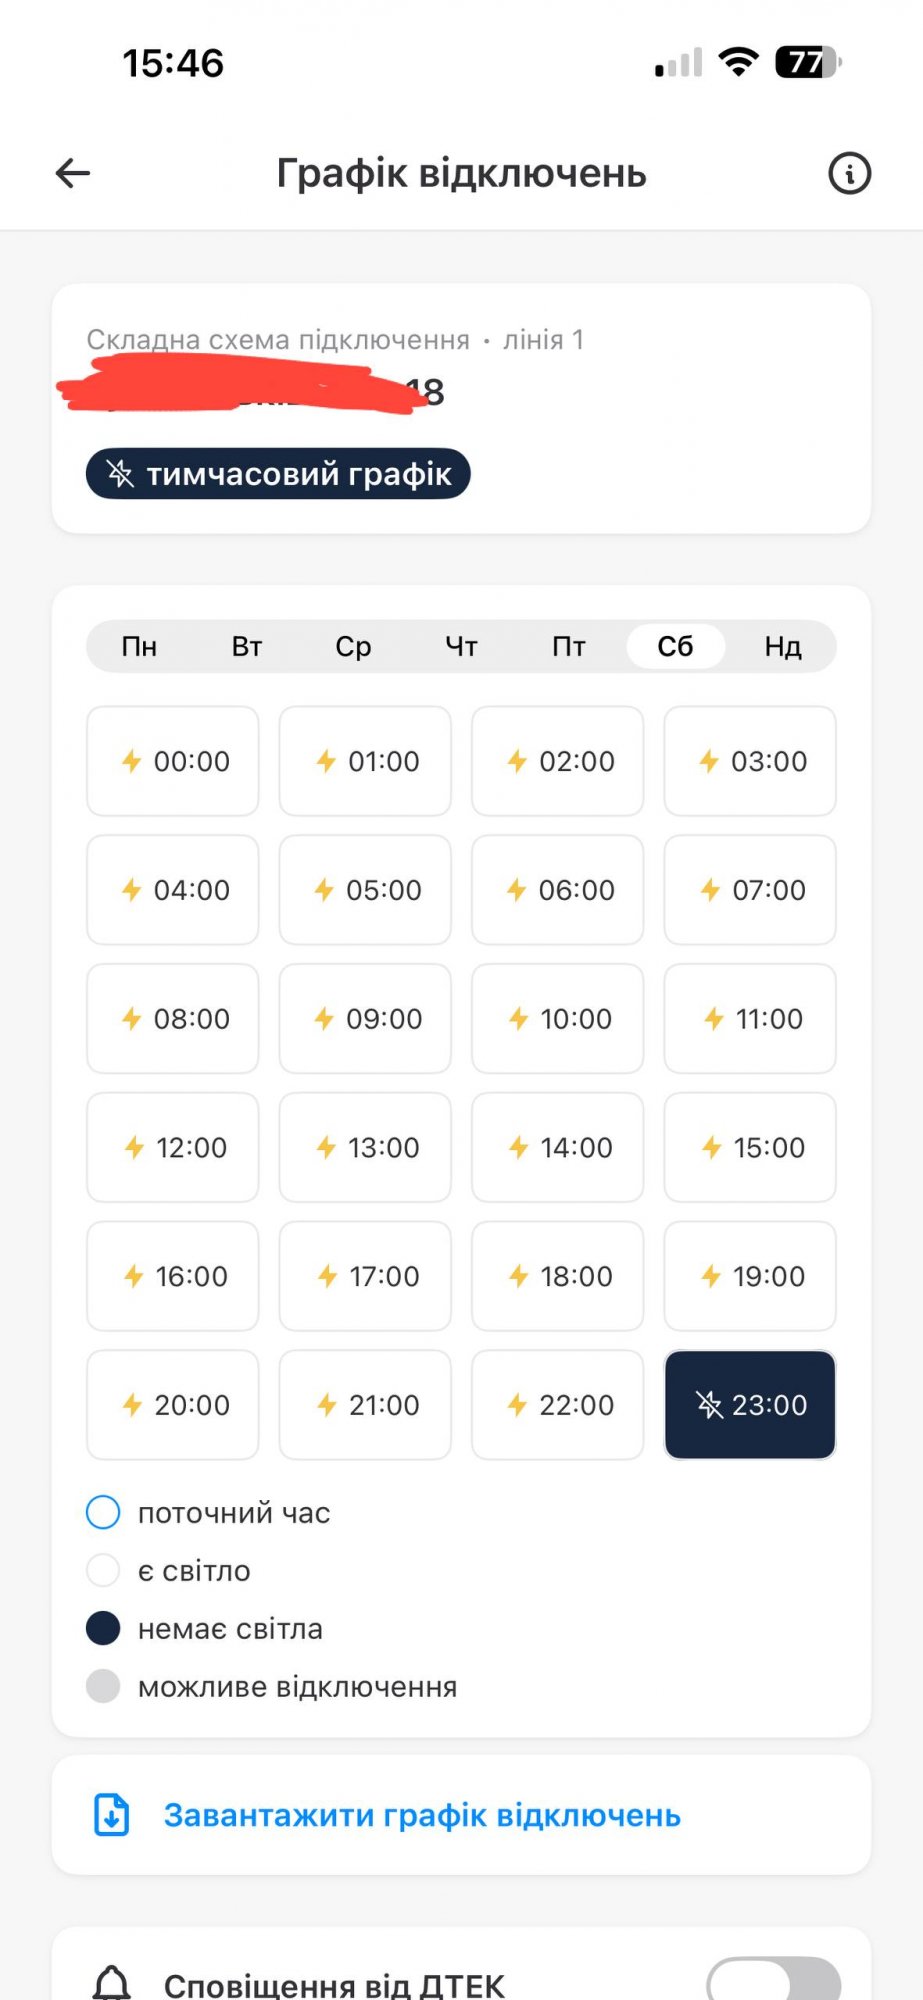Tap the 19:00 time slot
923x2000 pixels.
[749, 1276]
